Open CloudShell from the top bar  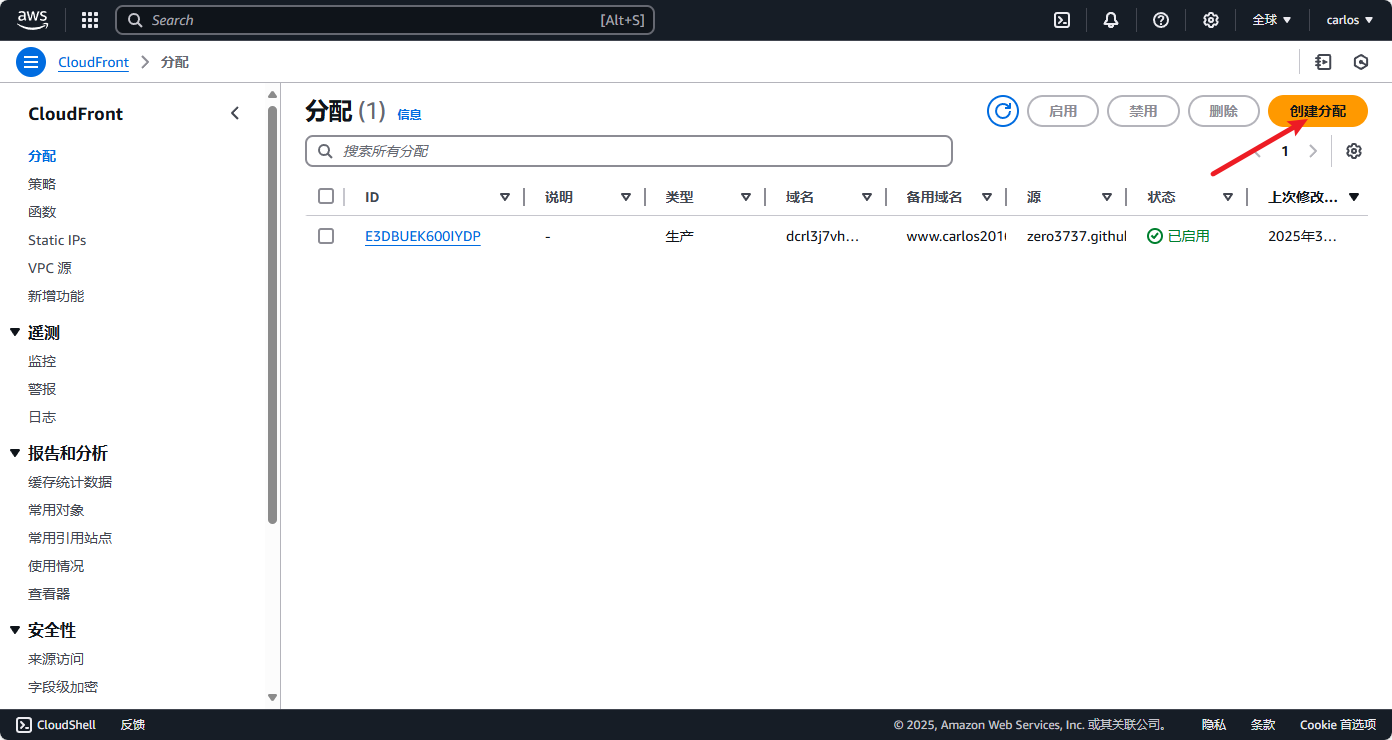pyautogui.click(x=1063, y=20)
